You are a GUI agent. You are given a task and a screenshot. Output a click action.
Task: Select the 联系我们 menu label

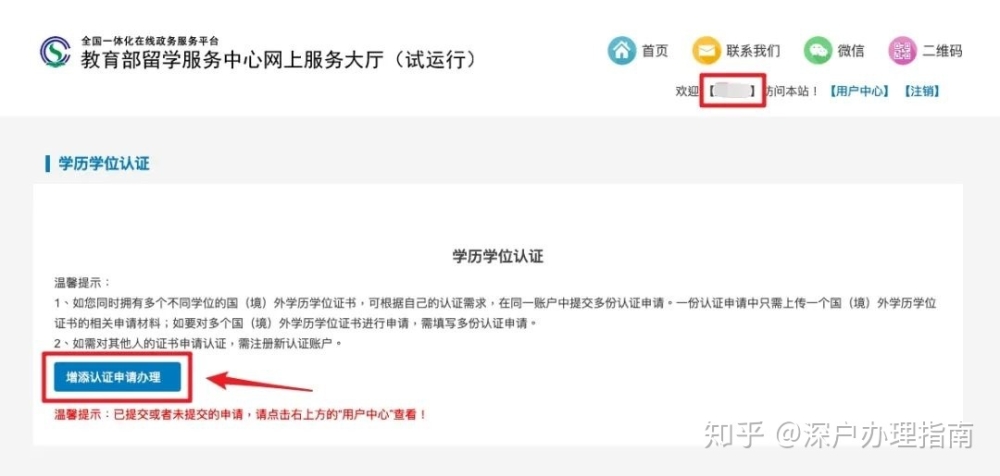coord(753,52)
